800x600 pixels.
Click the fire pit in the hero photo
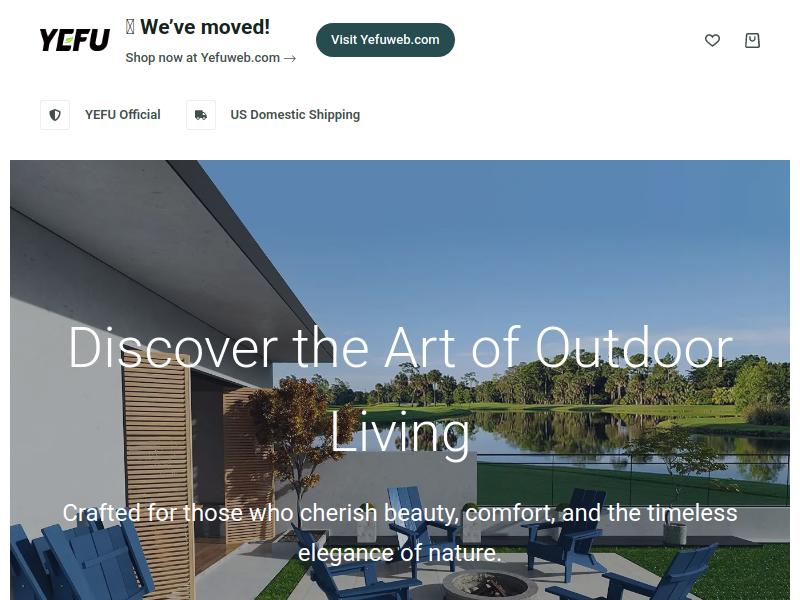click(485, 586)
